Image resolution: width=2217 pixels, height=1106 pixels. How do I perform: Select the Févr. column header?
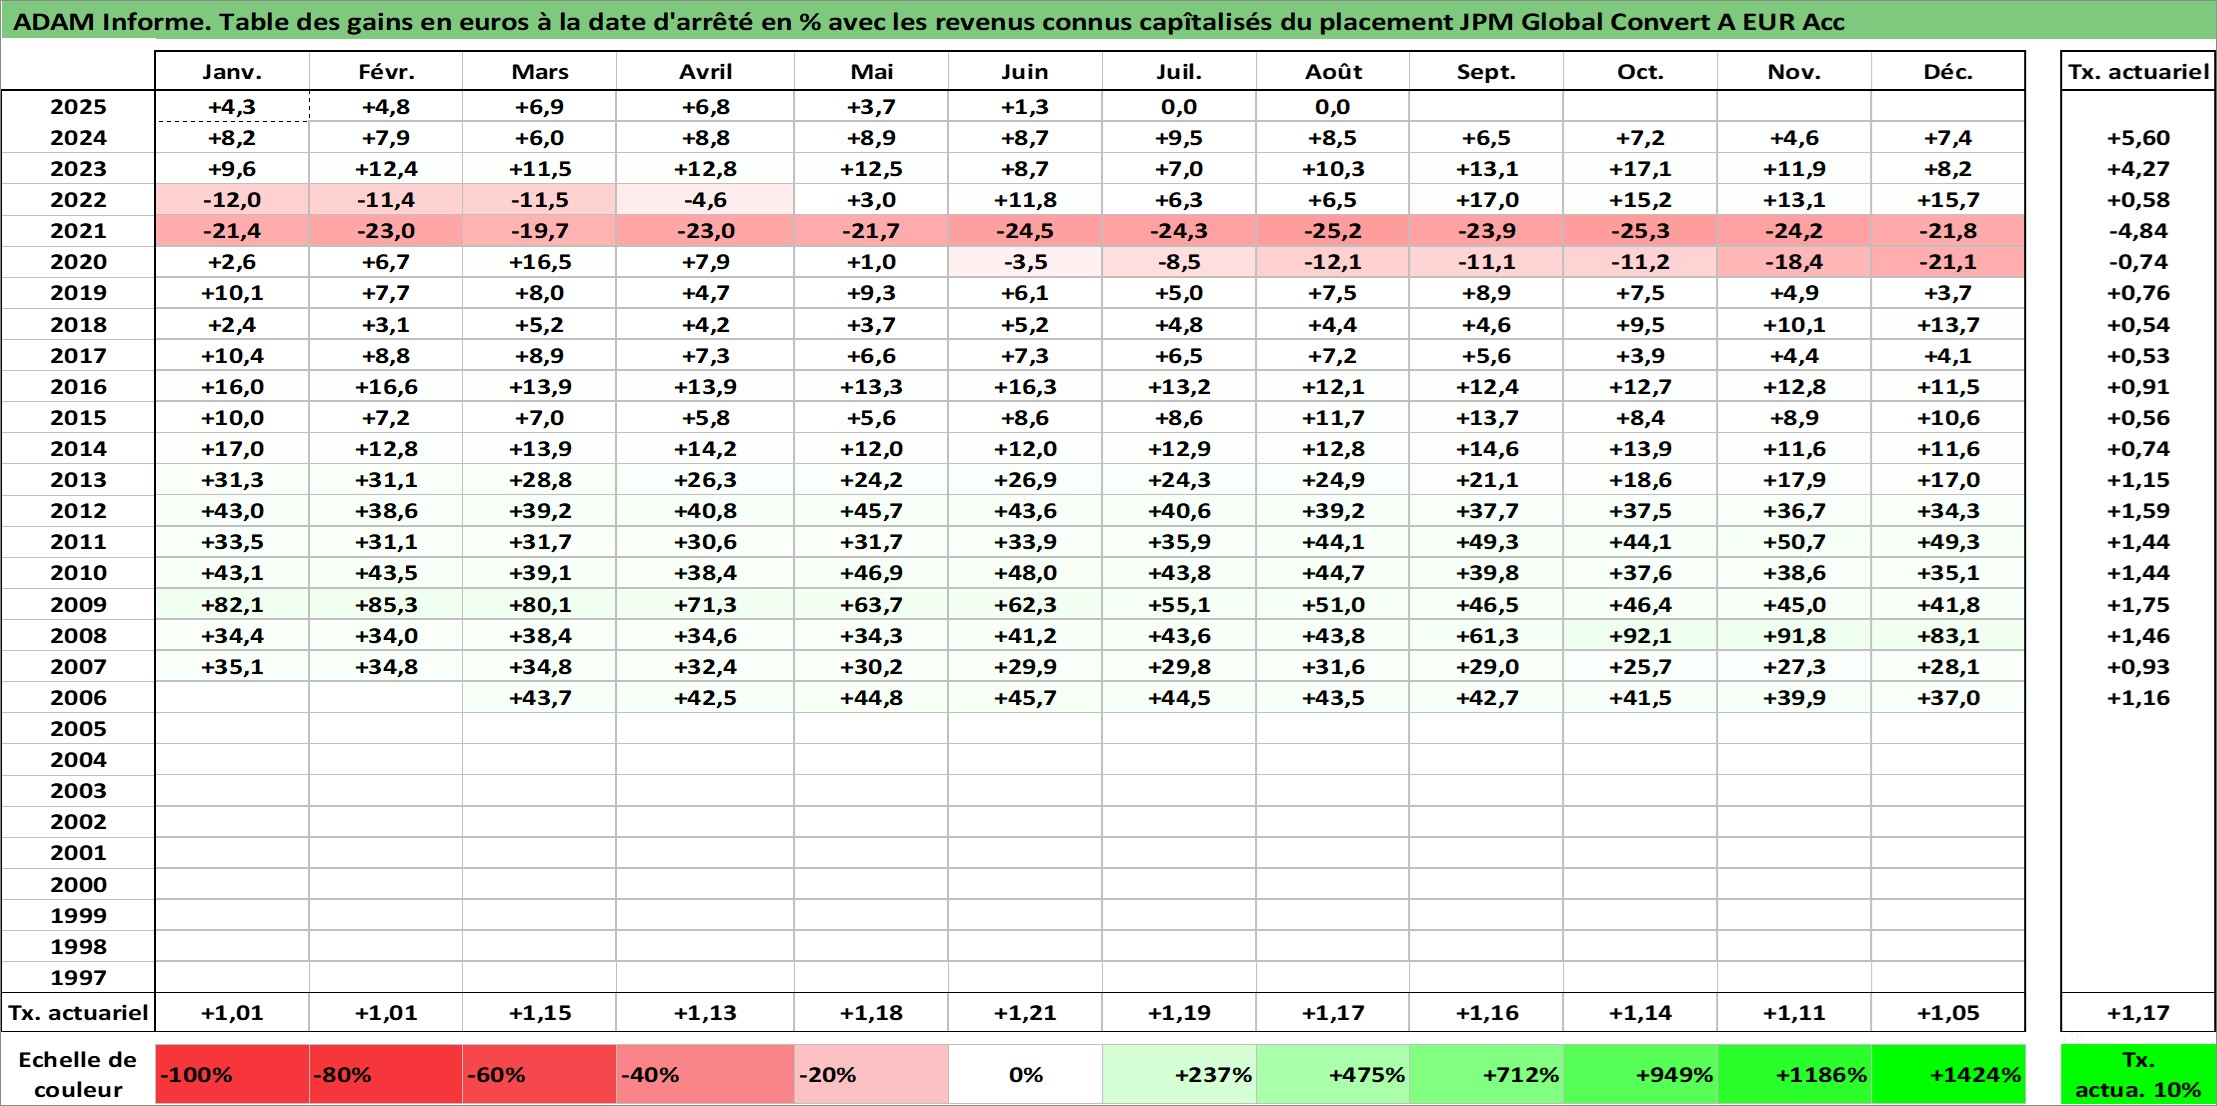(x=386, y=71)
